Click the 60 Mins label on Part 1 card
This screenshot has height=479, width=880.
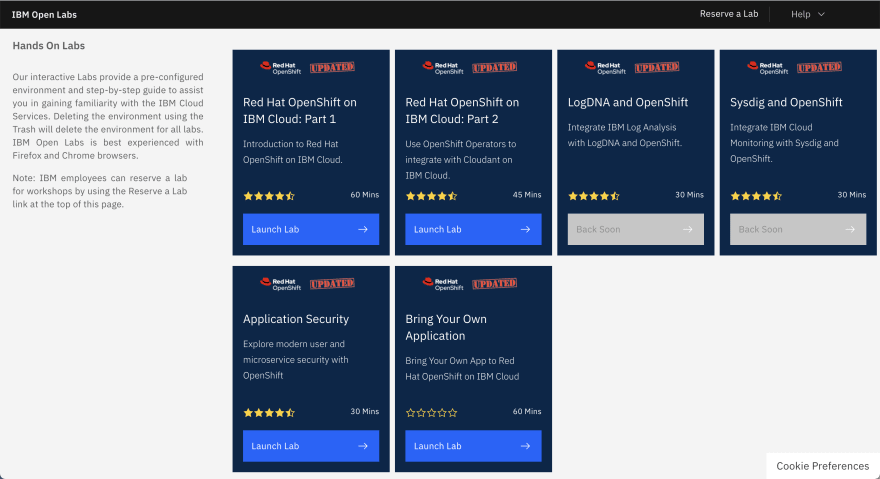(x=365, y=195)
